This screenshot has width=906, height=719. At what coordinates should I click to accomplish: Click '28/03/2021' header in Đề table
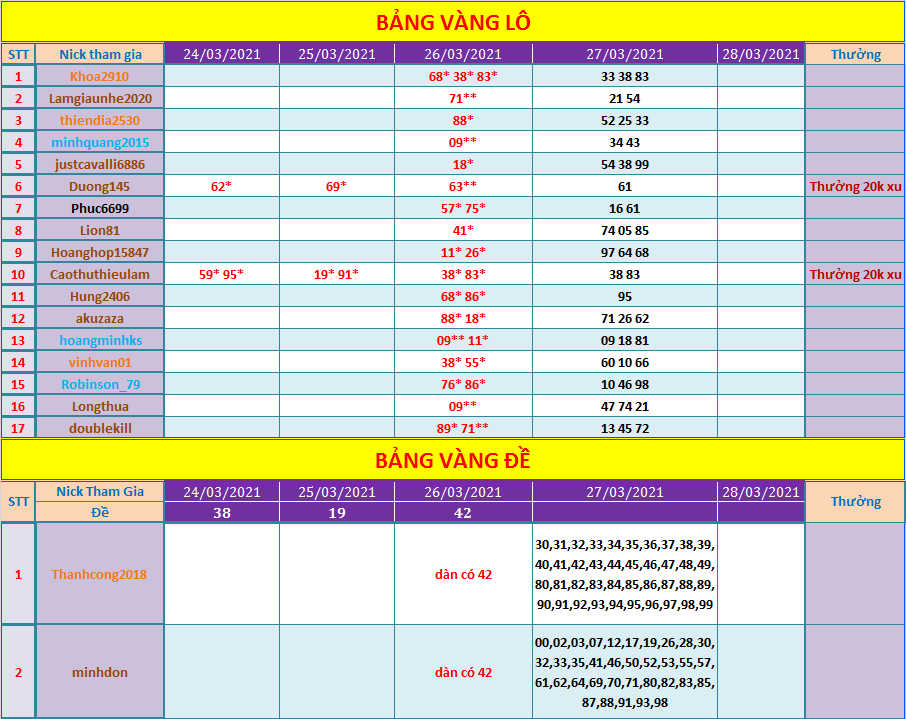[x=760, y=492]
